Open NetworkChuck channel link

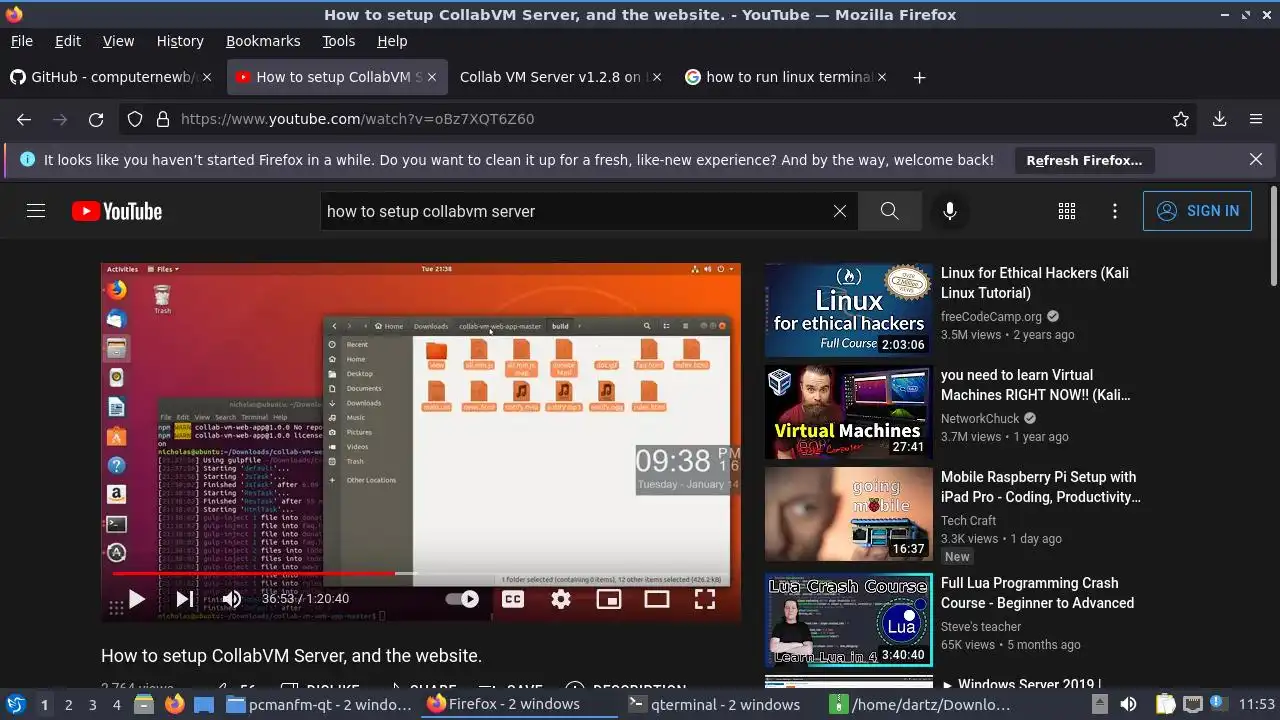coord(980,419)
